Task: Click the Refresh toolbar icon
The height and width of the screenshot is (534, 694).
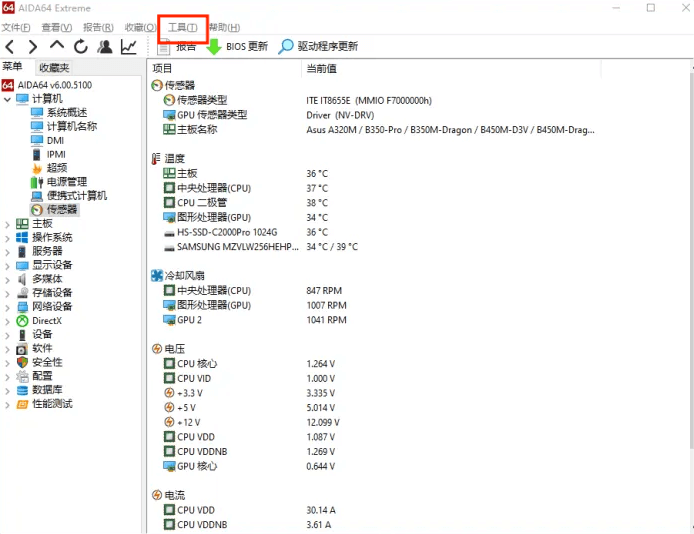Action: coord(81,46)
